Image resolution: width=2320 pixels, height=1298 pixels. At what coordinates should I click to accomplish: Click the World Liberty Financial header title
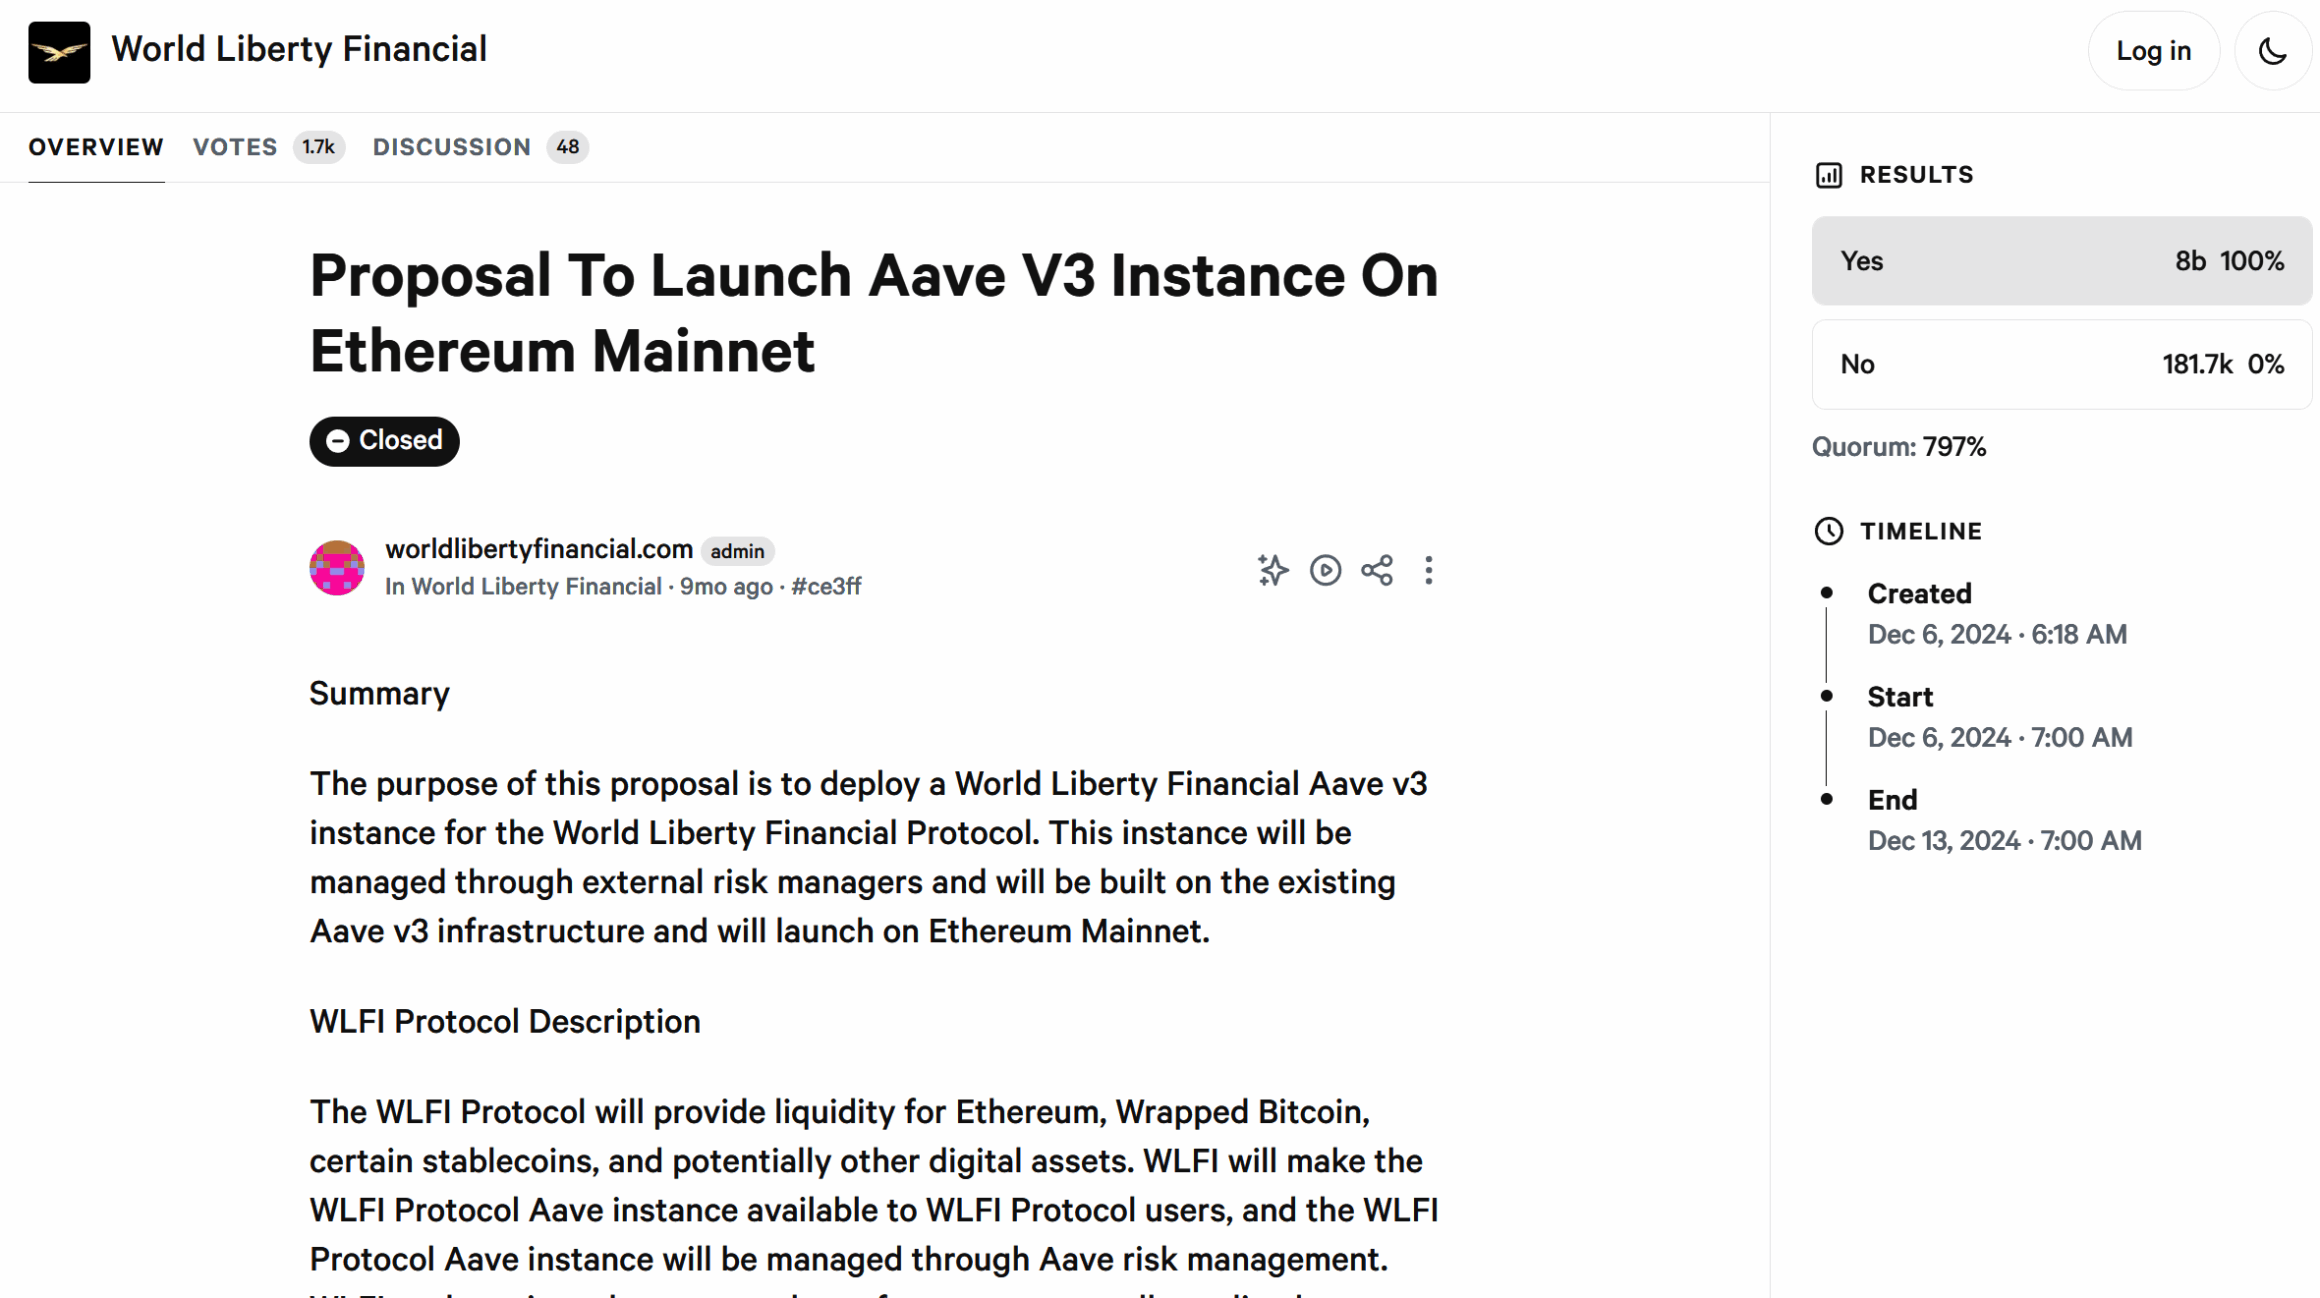[299, 49]
